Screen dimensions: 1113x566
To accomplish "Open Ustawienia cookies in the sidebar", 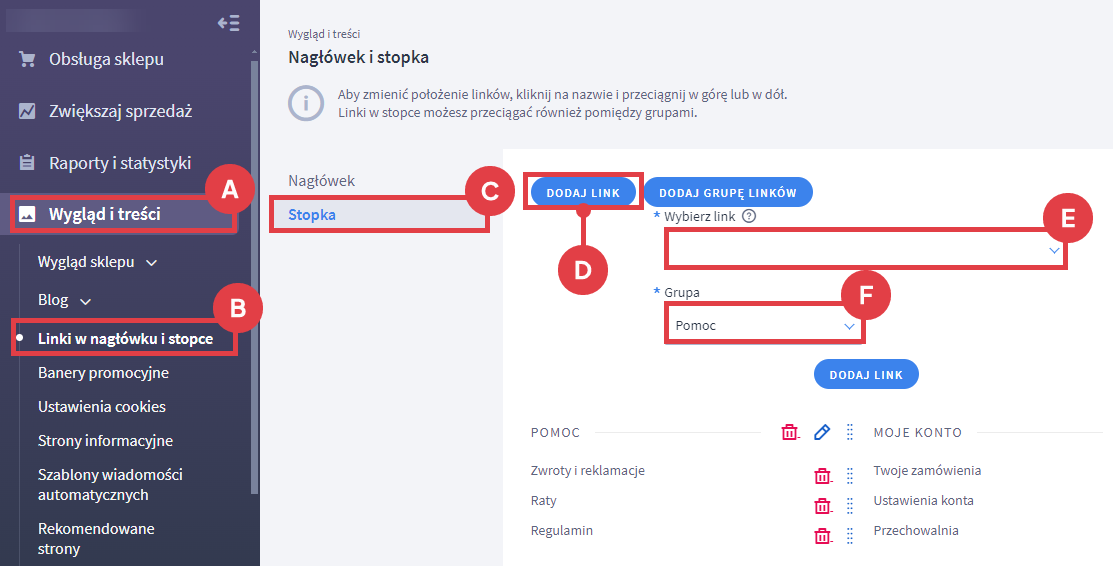I will (102, 407).
